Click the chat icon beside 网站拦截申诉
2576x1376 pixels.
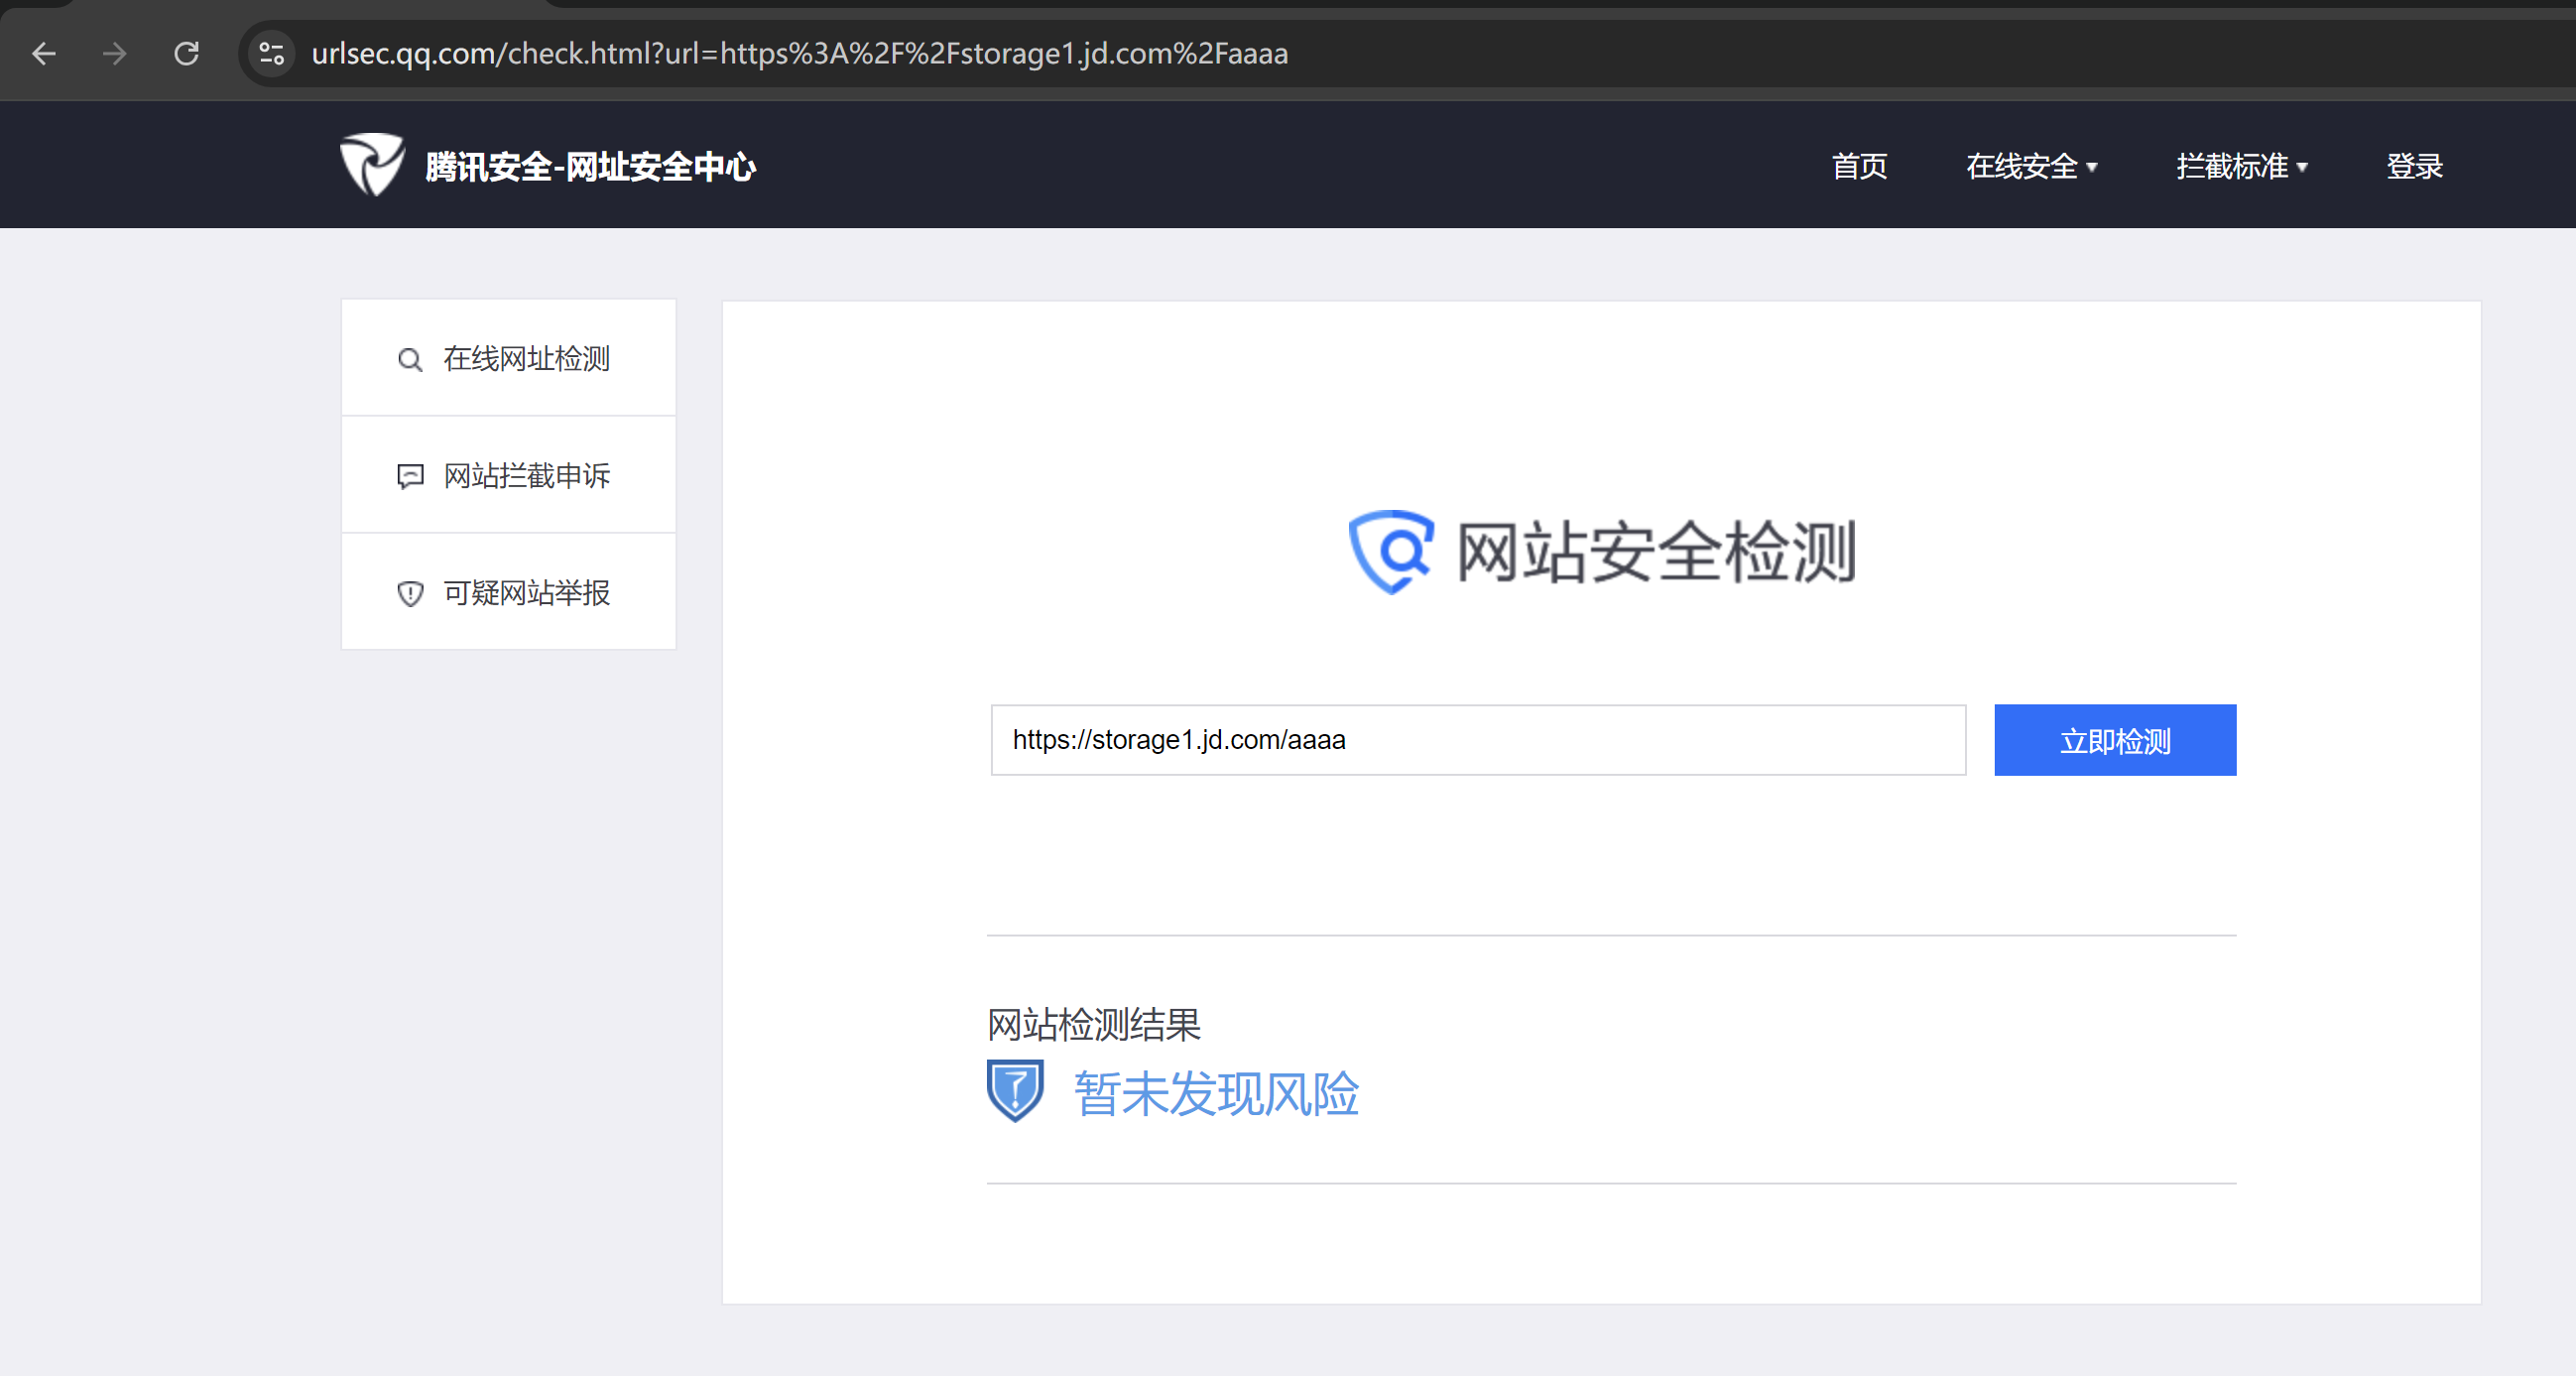[410, 476]
